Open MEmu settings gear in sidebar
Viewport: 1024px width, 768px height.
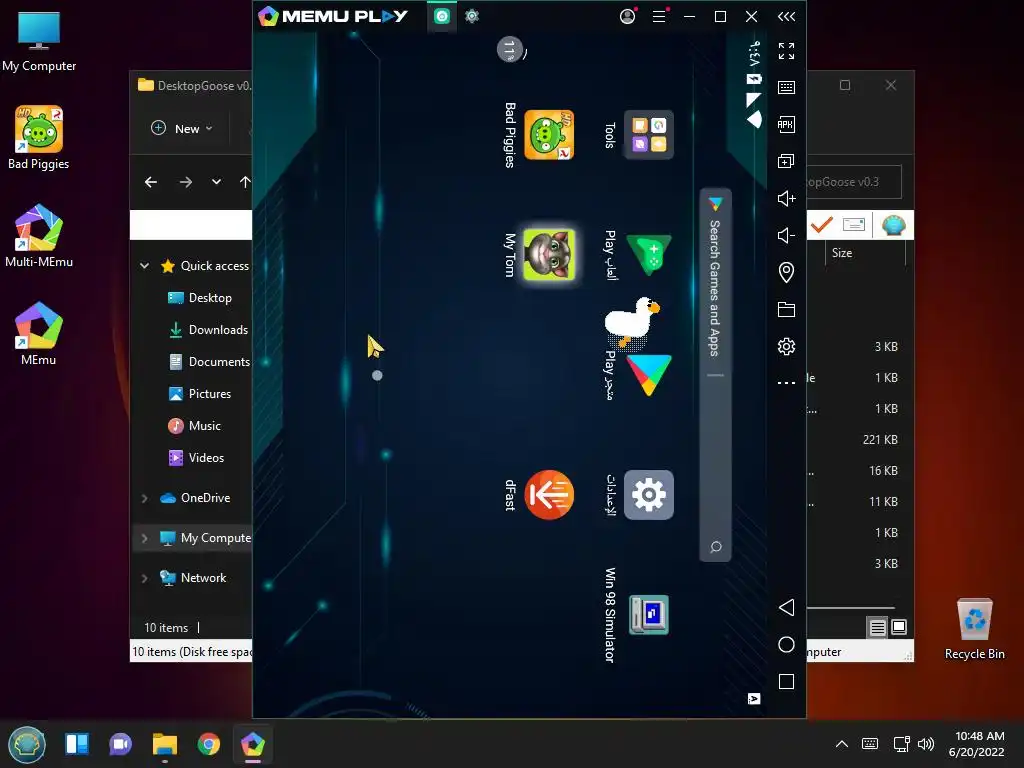[x=786, y=346]
